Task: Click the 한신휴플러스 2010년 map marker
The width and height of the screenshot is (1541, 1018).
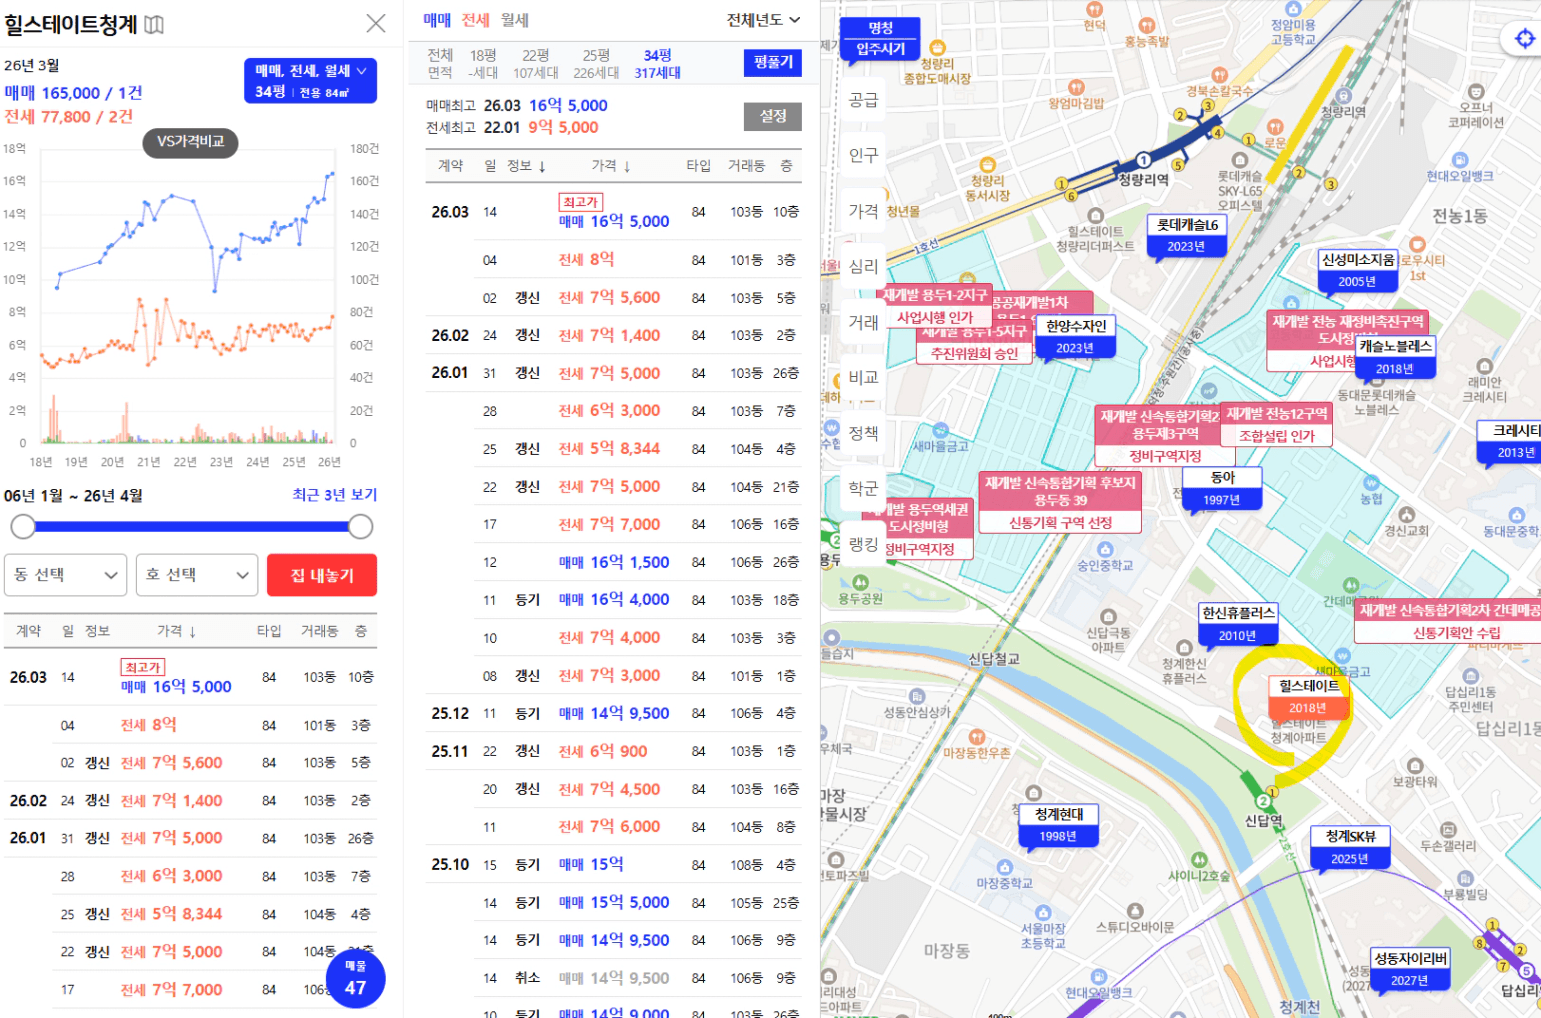Action: coord(1238,624)
